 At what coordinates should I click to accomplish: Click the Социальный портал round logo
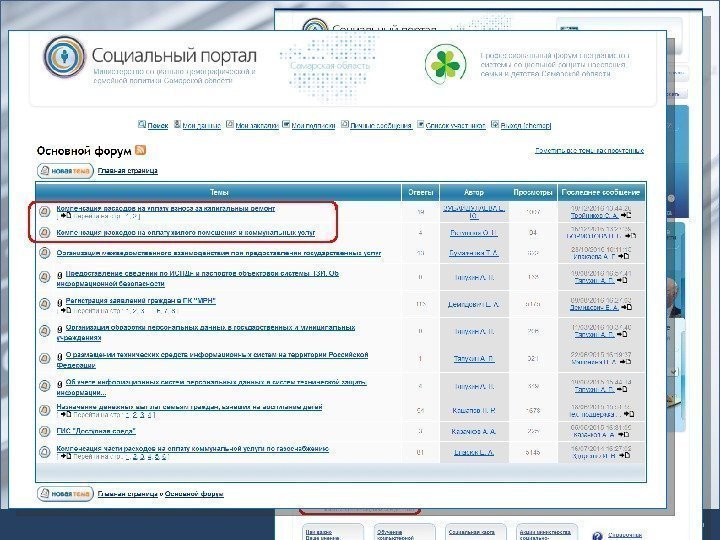pyautogui.click(x=64, y=57)
